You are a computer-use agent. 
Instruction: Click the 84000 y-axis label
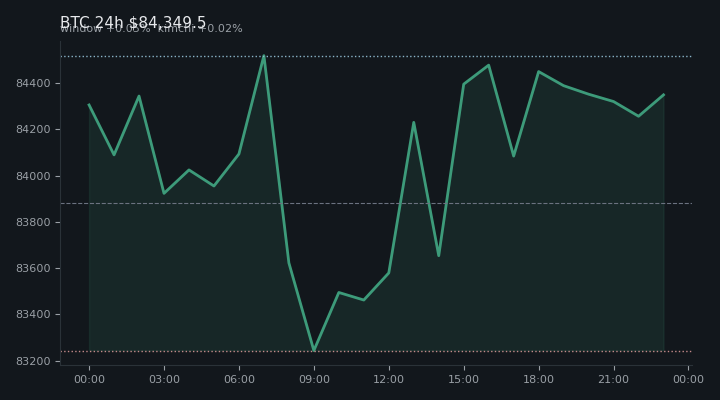(33, 176)
